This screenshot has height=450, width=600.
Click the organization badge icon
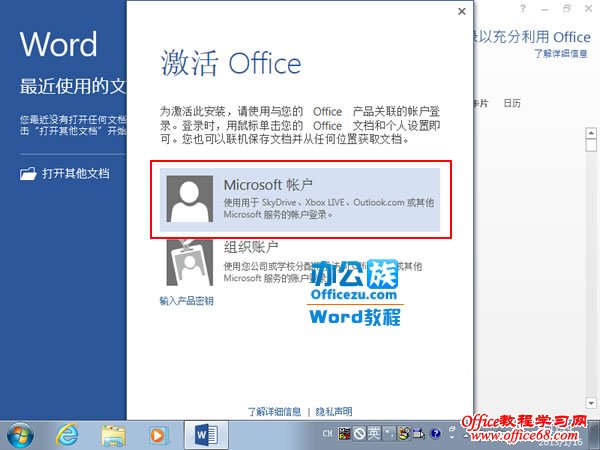[190, 262]
